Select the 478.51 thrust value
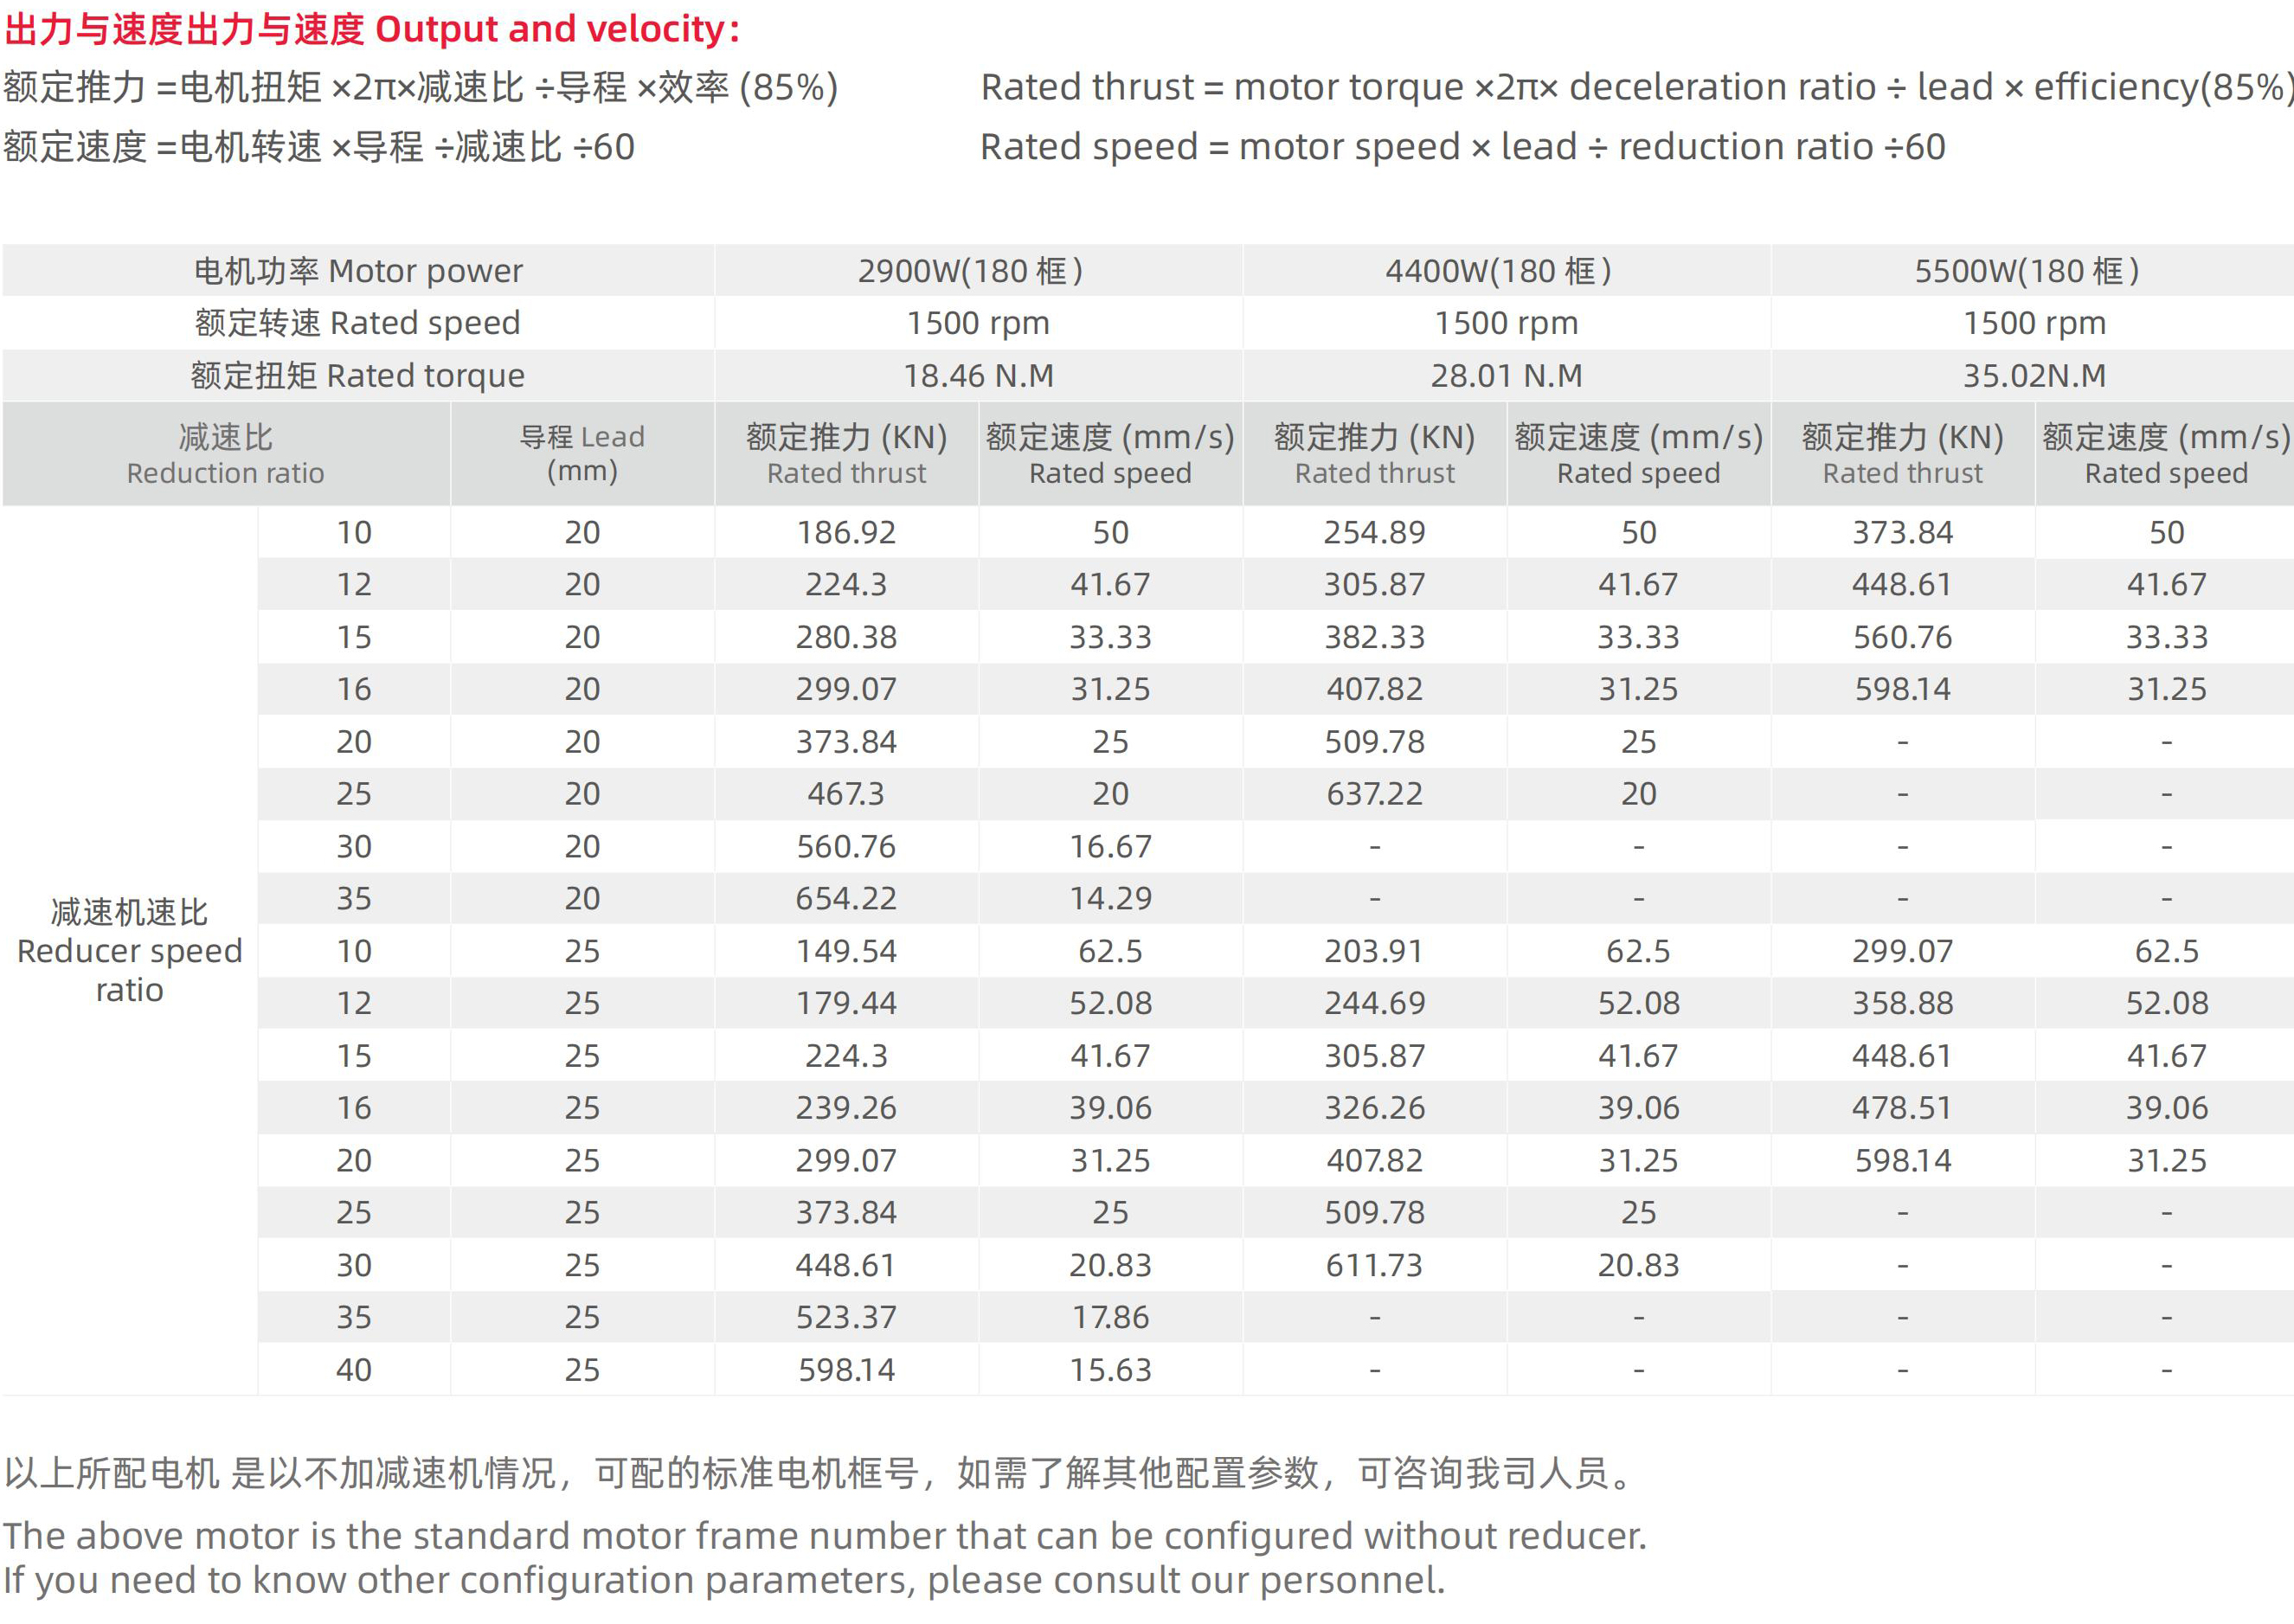2294x1624 pixels. (1901, 1108)
